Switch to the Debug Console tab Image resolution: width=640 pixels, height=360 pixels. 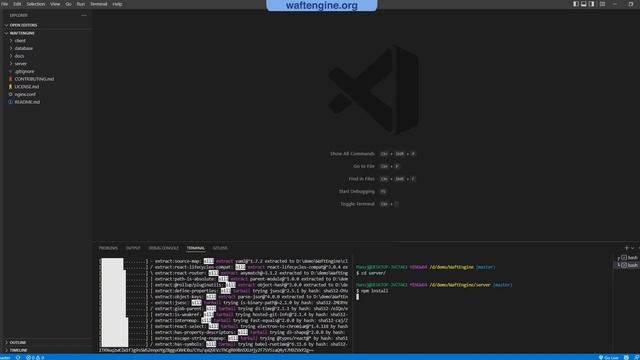pyautogui.click(x=163, y=248)
